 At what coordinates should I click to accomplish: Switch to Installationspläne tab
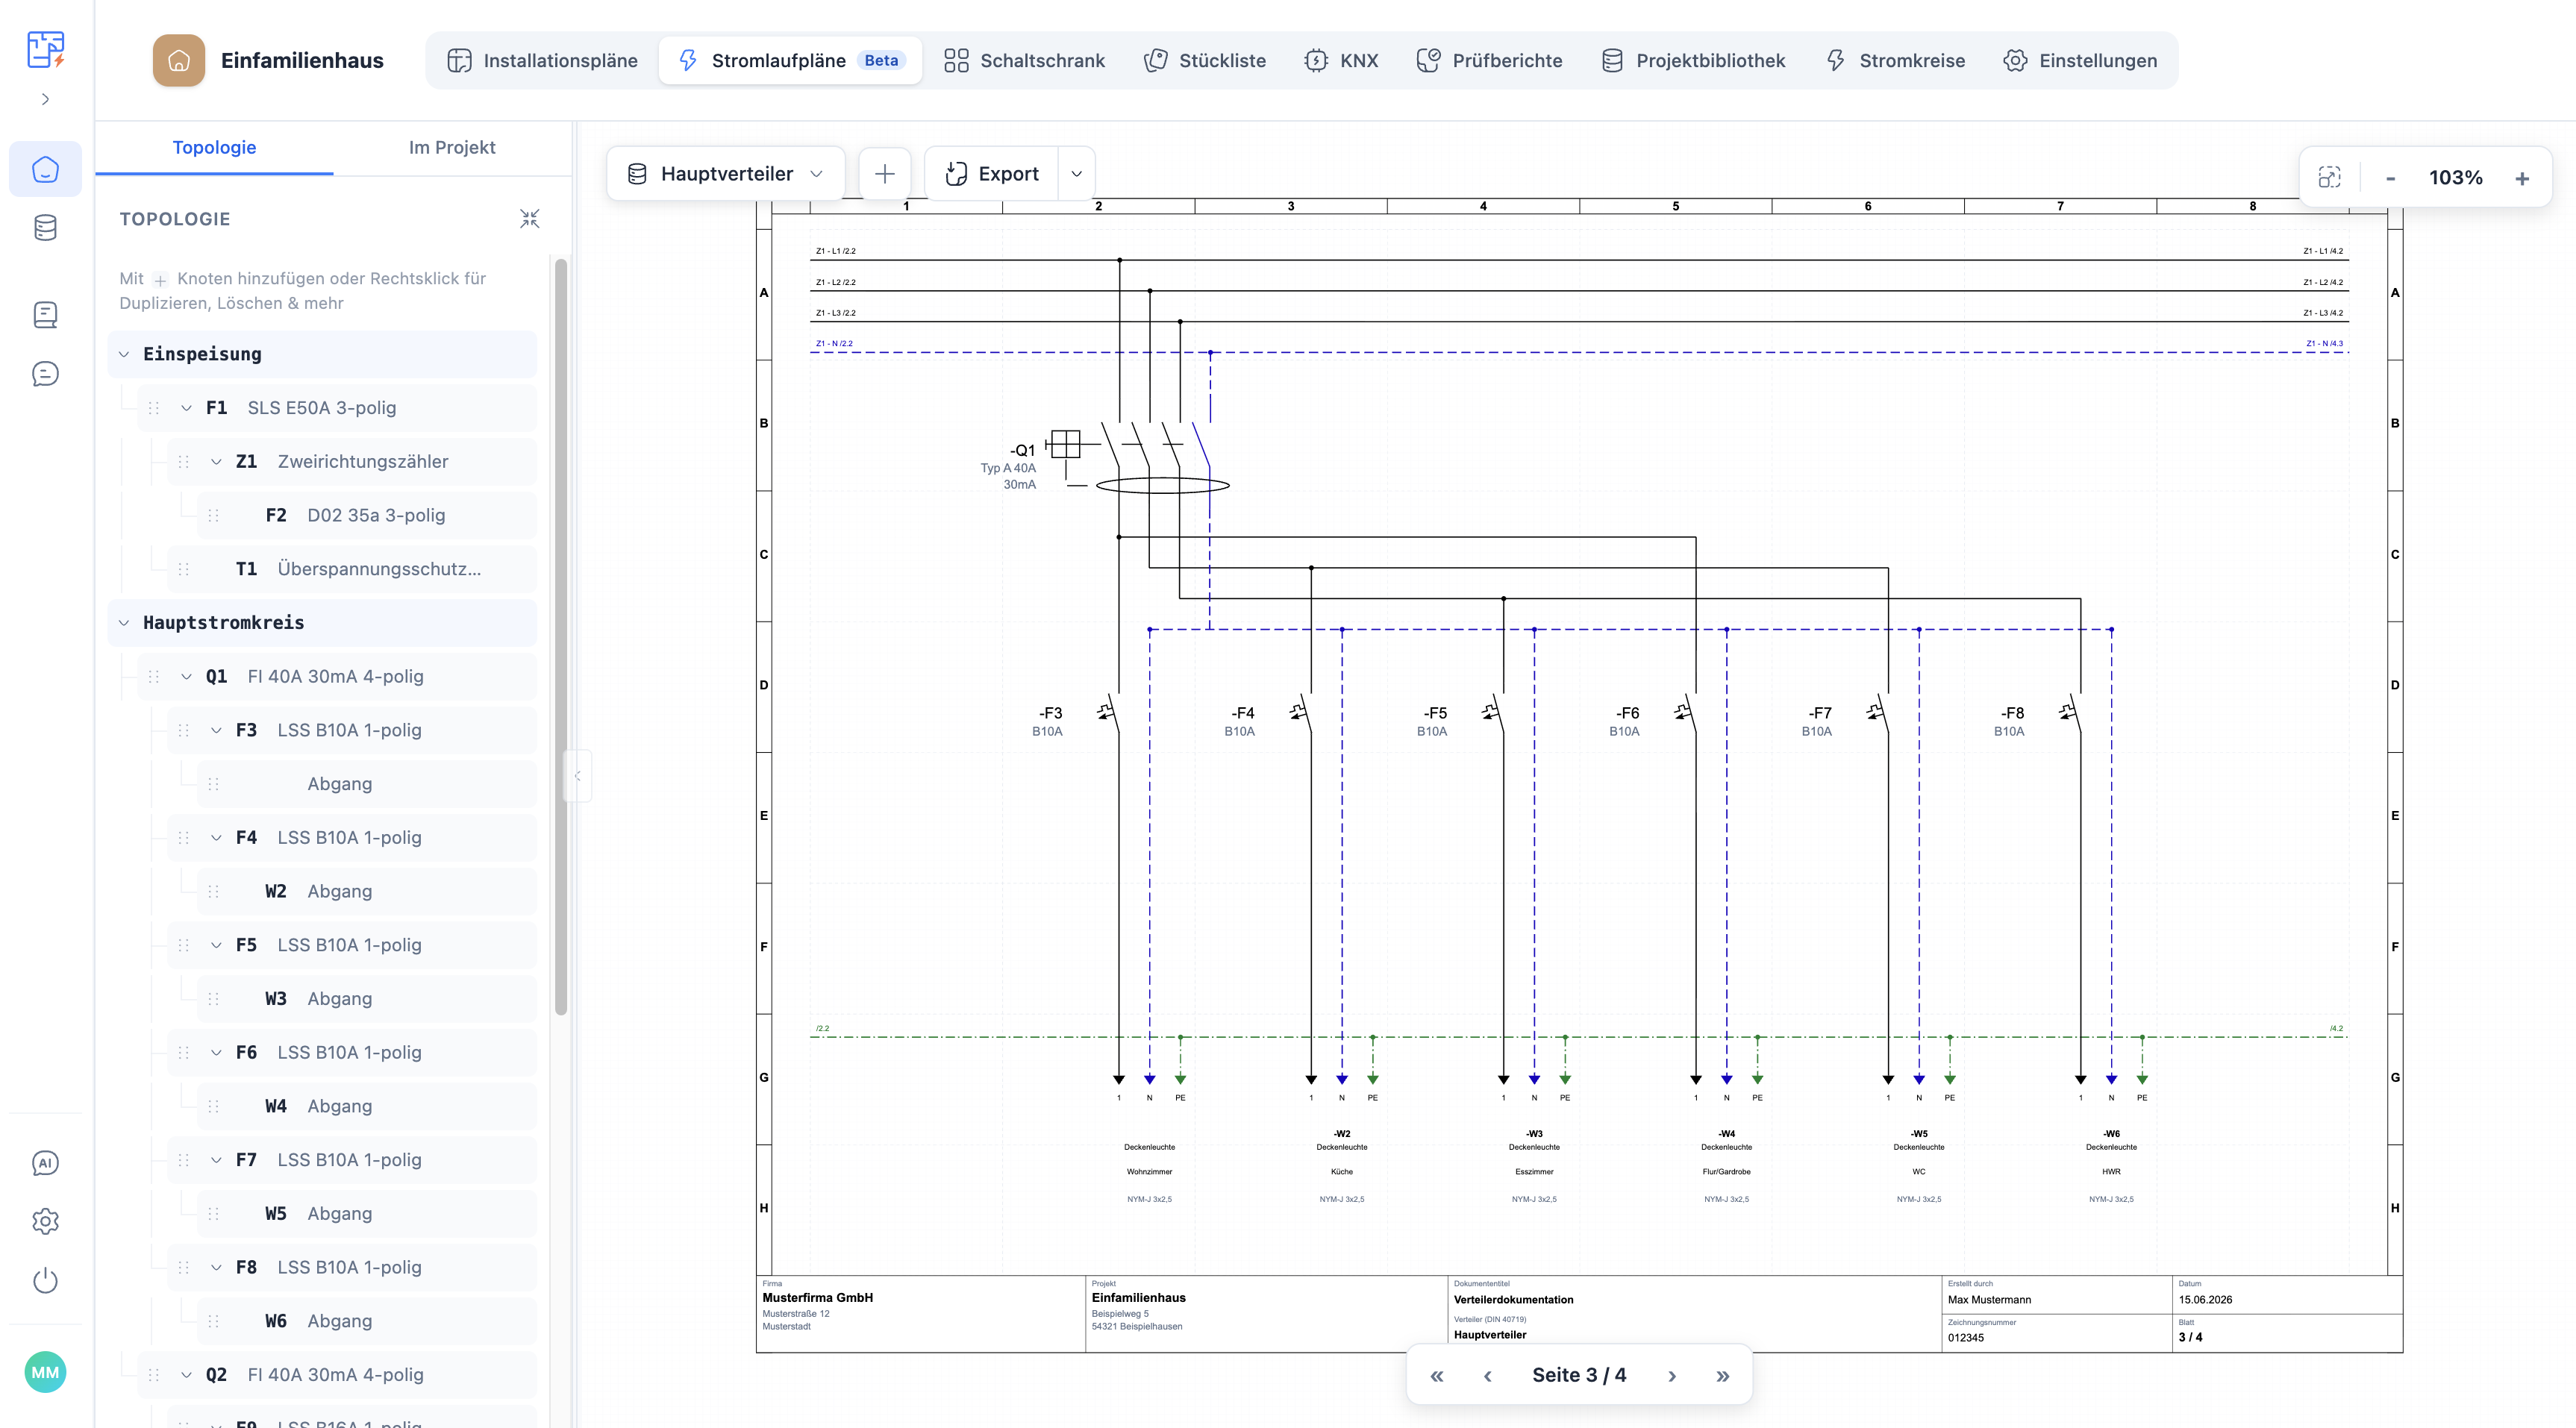(x=542, y=60)
